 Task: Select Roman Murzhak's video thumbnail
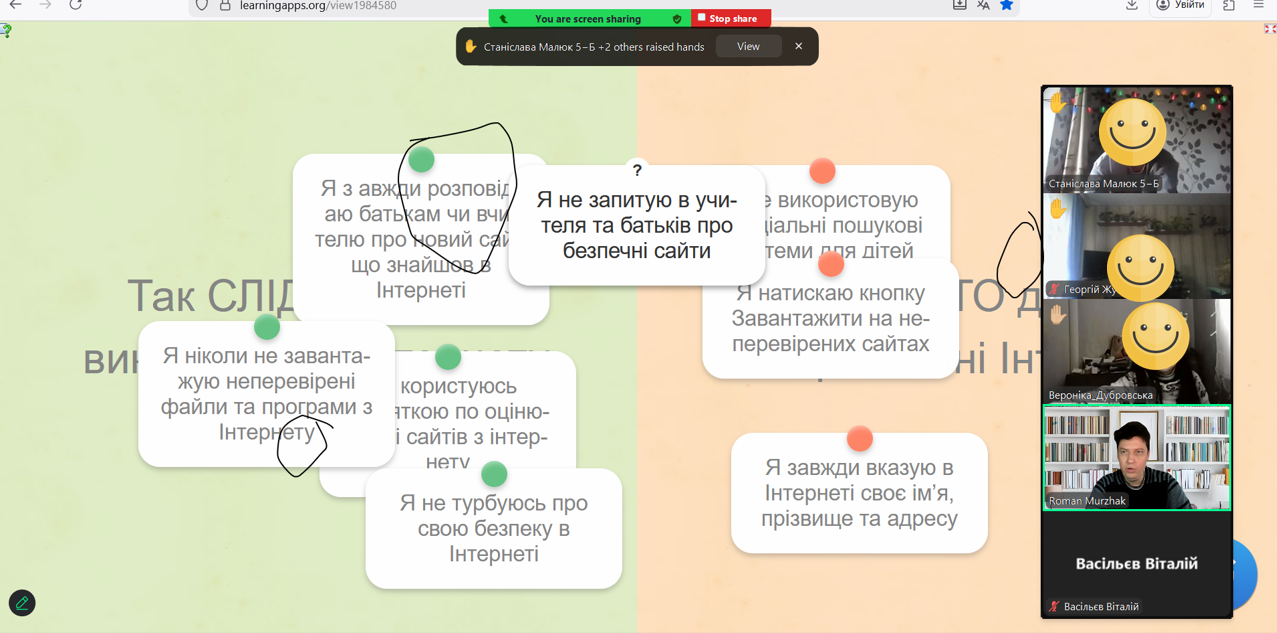click(1136, 457)
